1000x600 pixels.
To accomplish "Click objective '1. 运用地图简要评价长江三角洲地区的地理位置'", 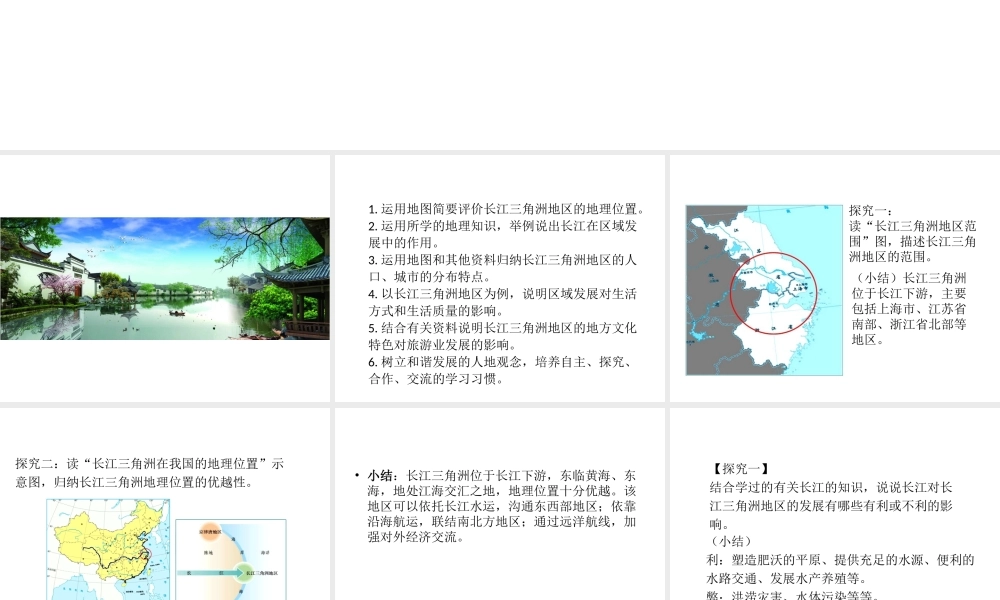I will point(507,209).
